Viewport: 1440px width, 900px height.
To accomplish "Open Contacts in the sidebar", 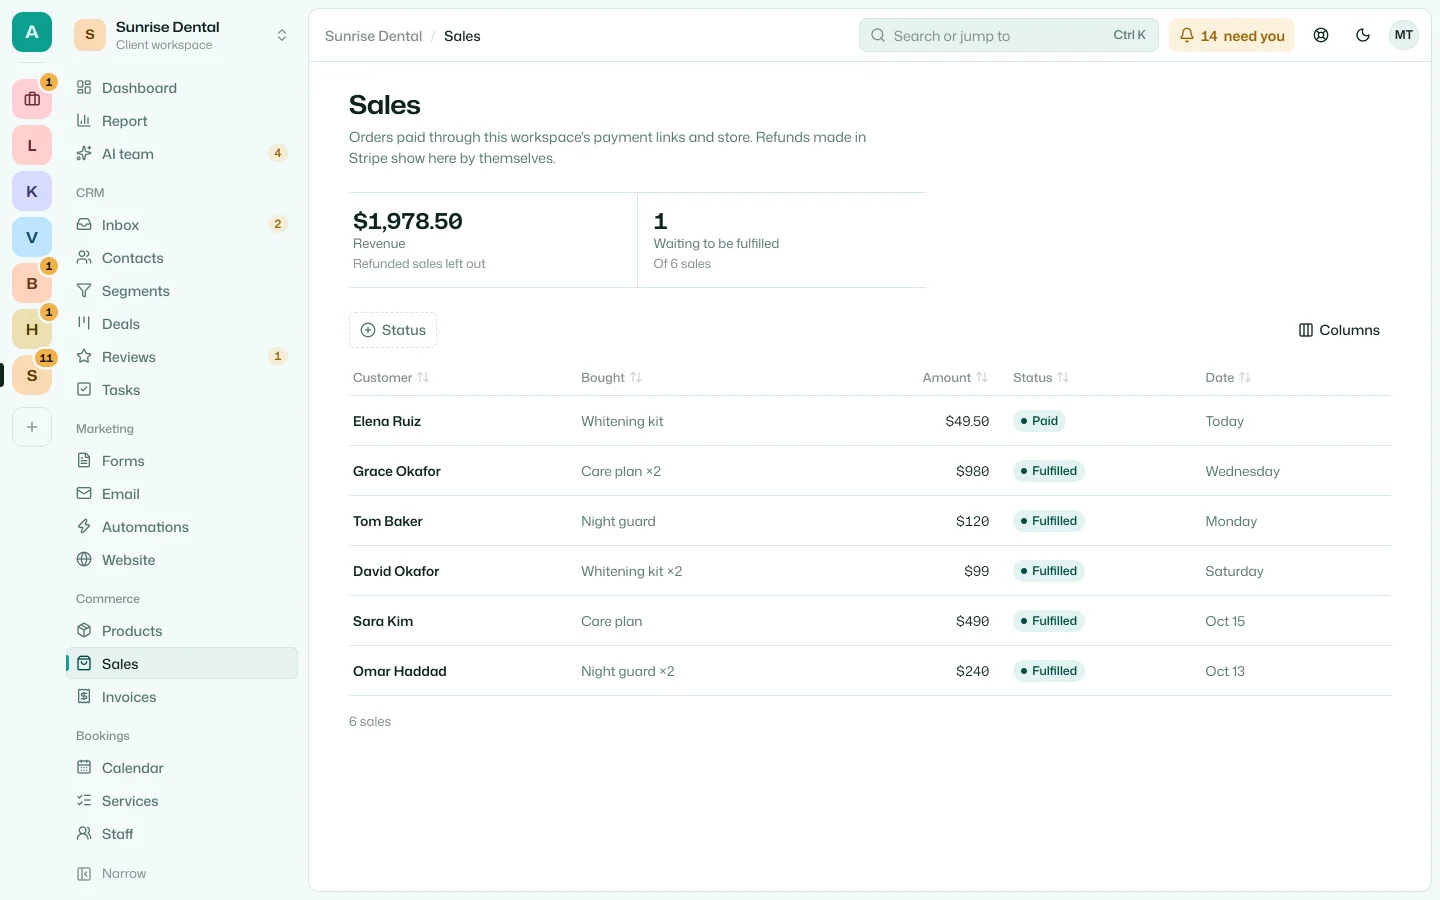I will [x=182, y=258].
